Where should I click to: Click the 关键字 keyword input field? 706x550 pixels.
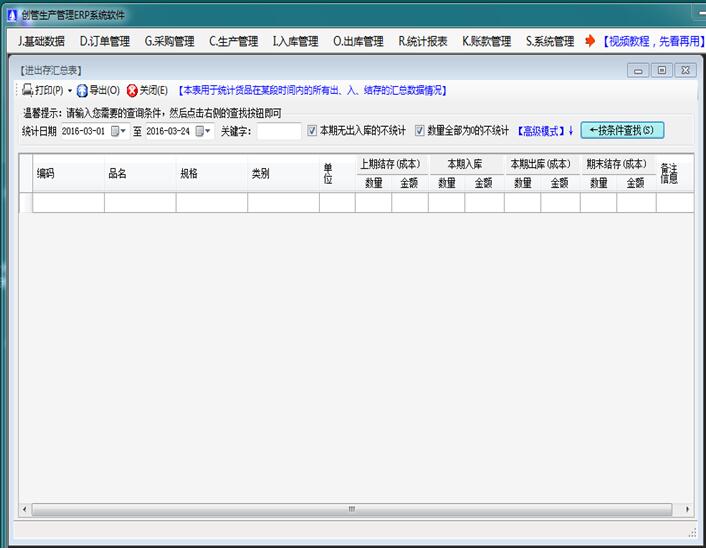click(279, 131)
